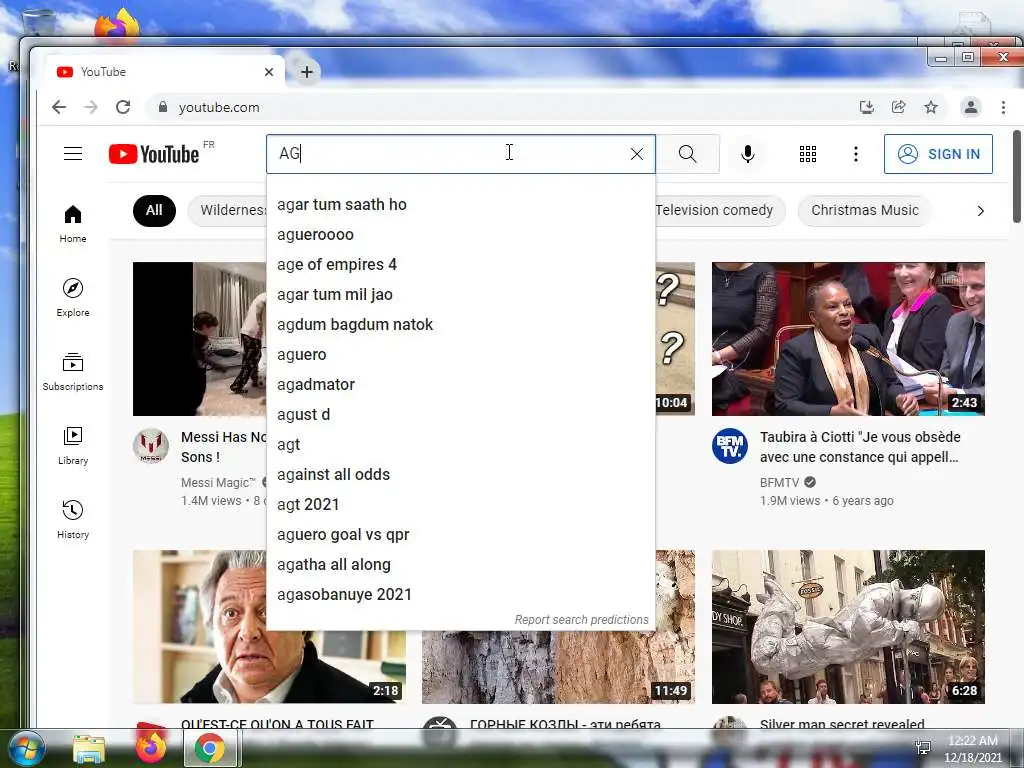Click the youtube.com address bar
The image size is (1024, 768).
point(496,107)
